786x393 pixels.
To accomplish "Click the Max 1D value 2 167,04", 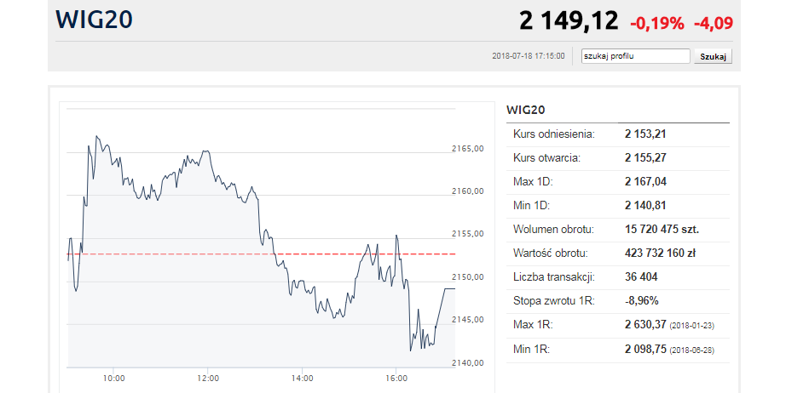I will point(646,181).
